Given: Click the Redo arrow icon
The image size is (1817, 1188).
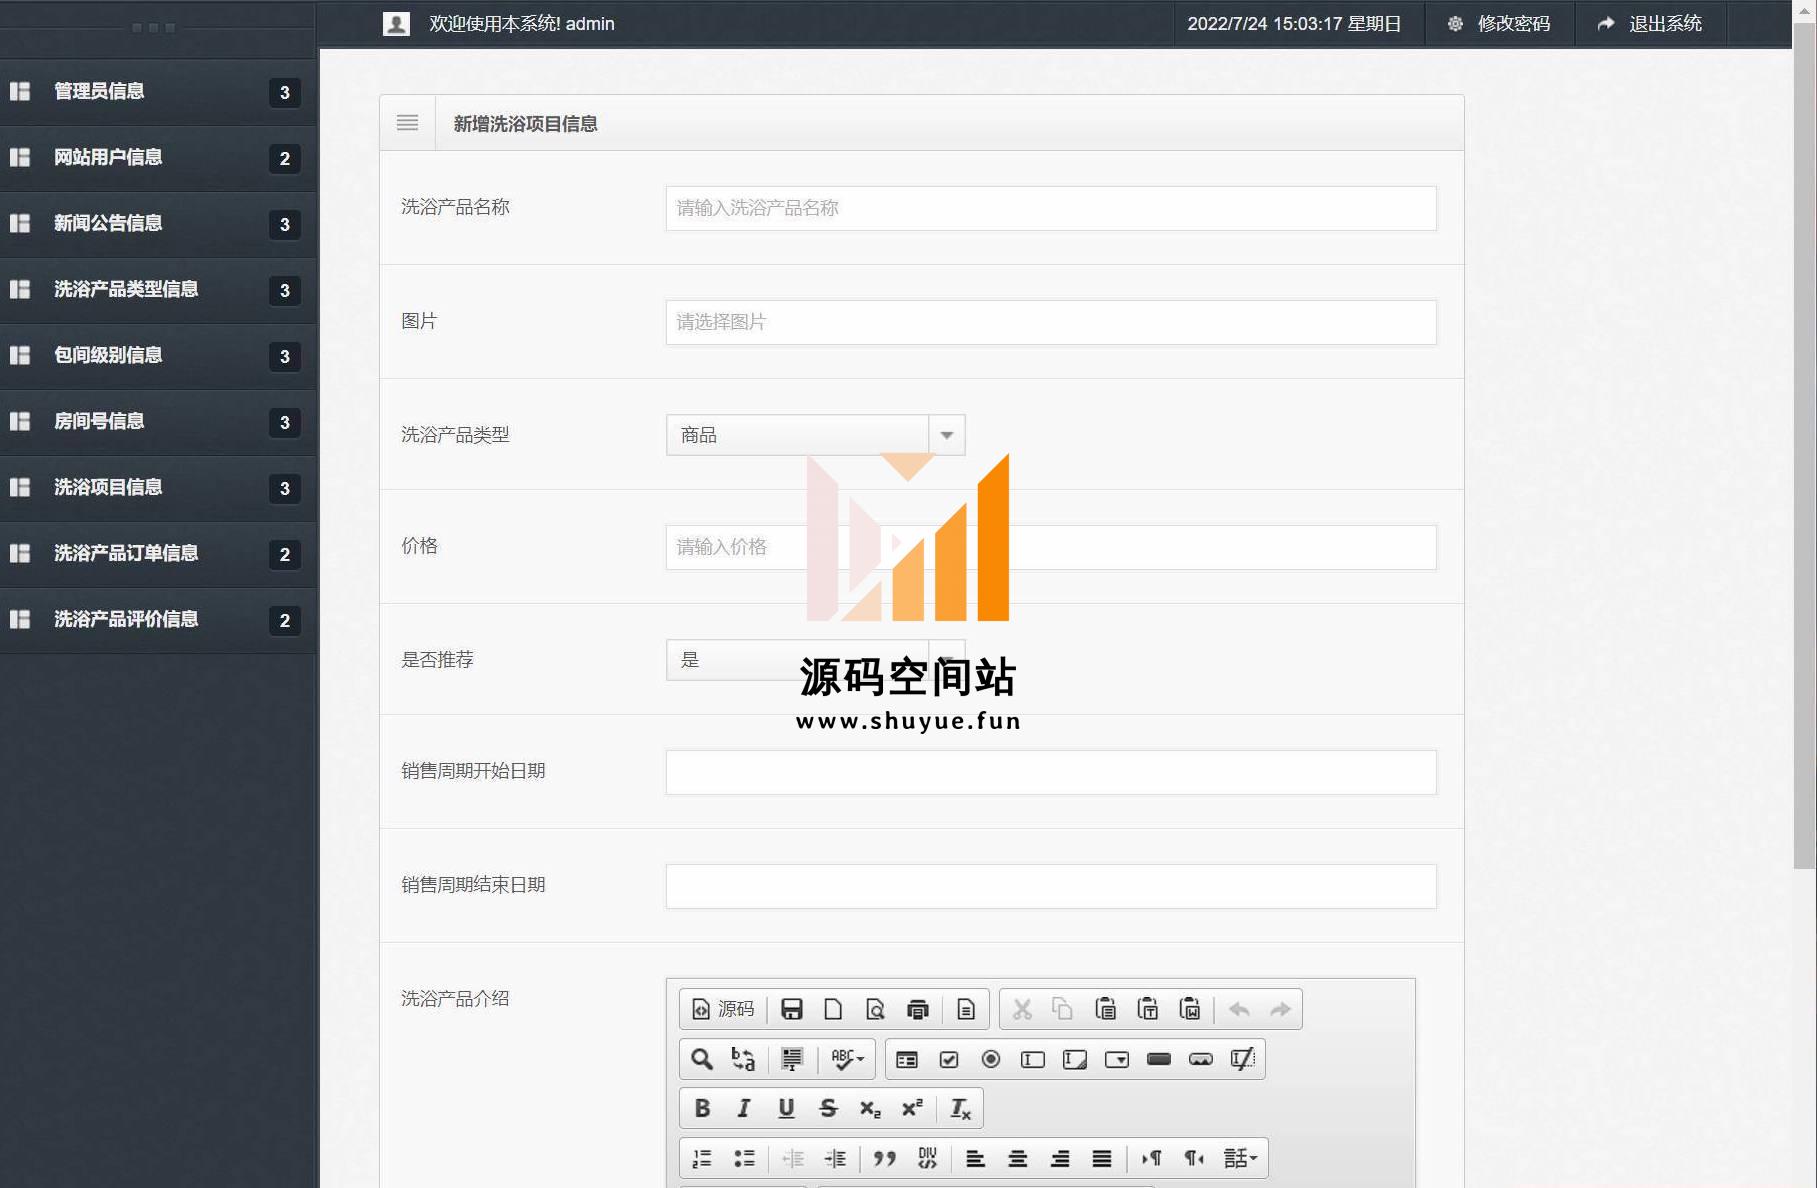Looking at the screenshot, I should [x=1280, y=1009].
